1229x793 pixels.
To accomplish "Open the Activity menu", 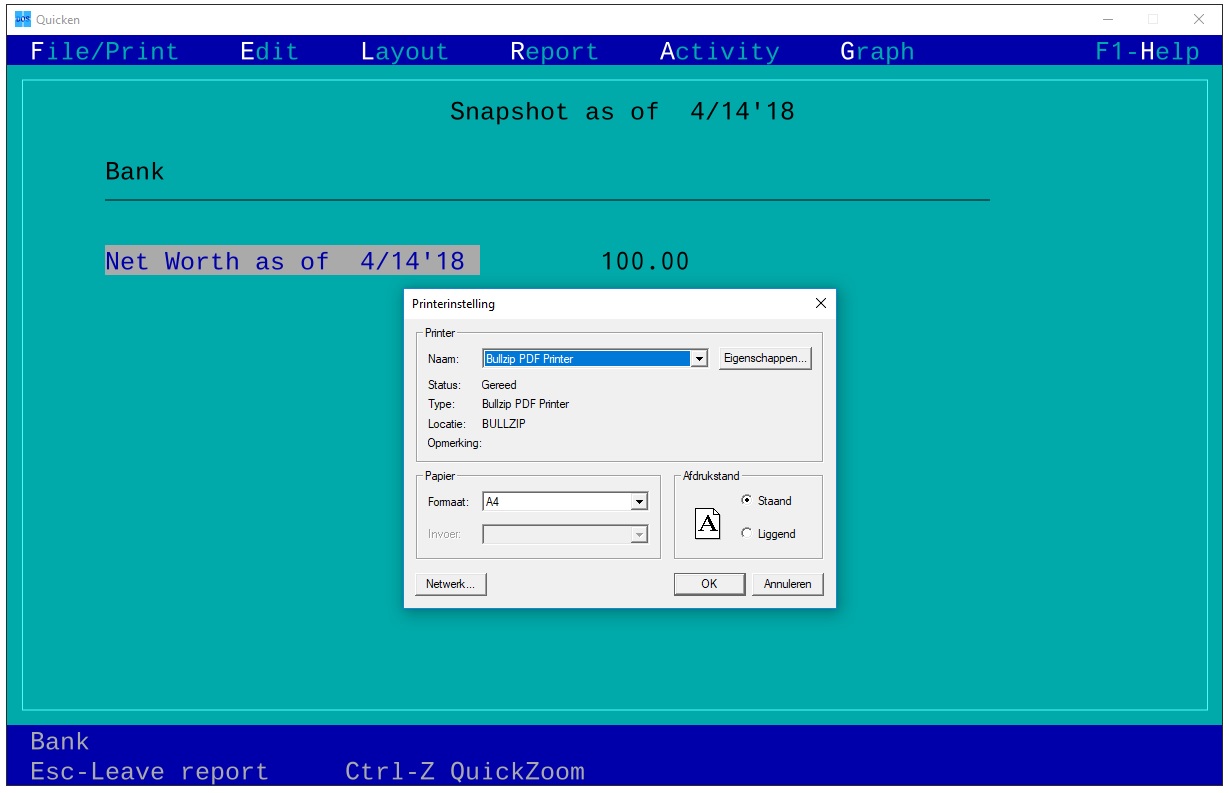I will click(x=720, y=52).
